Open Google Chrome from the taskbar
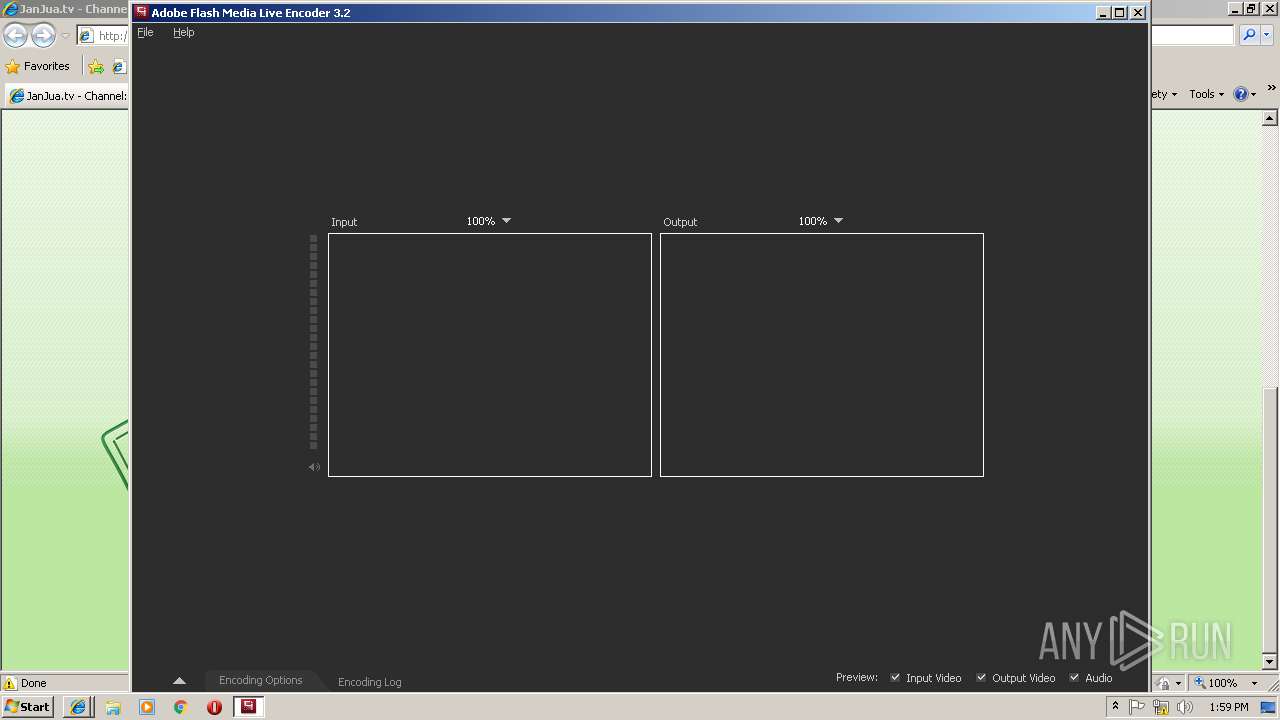The width and height of the screenshot is (1280, 720). point(180,707)
